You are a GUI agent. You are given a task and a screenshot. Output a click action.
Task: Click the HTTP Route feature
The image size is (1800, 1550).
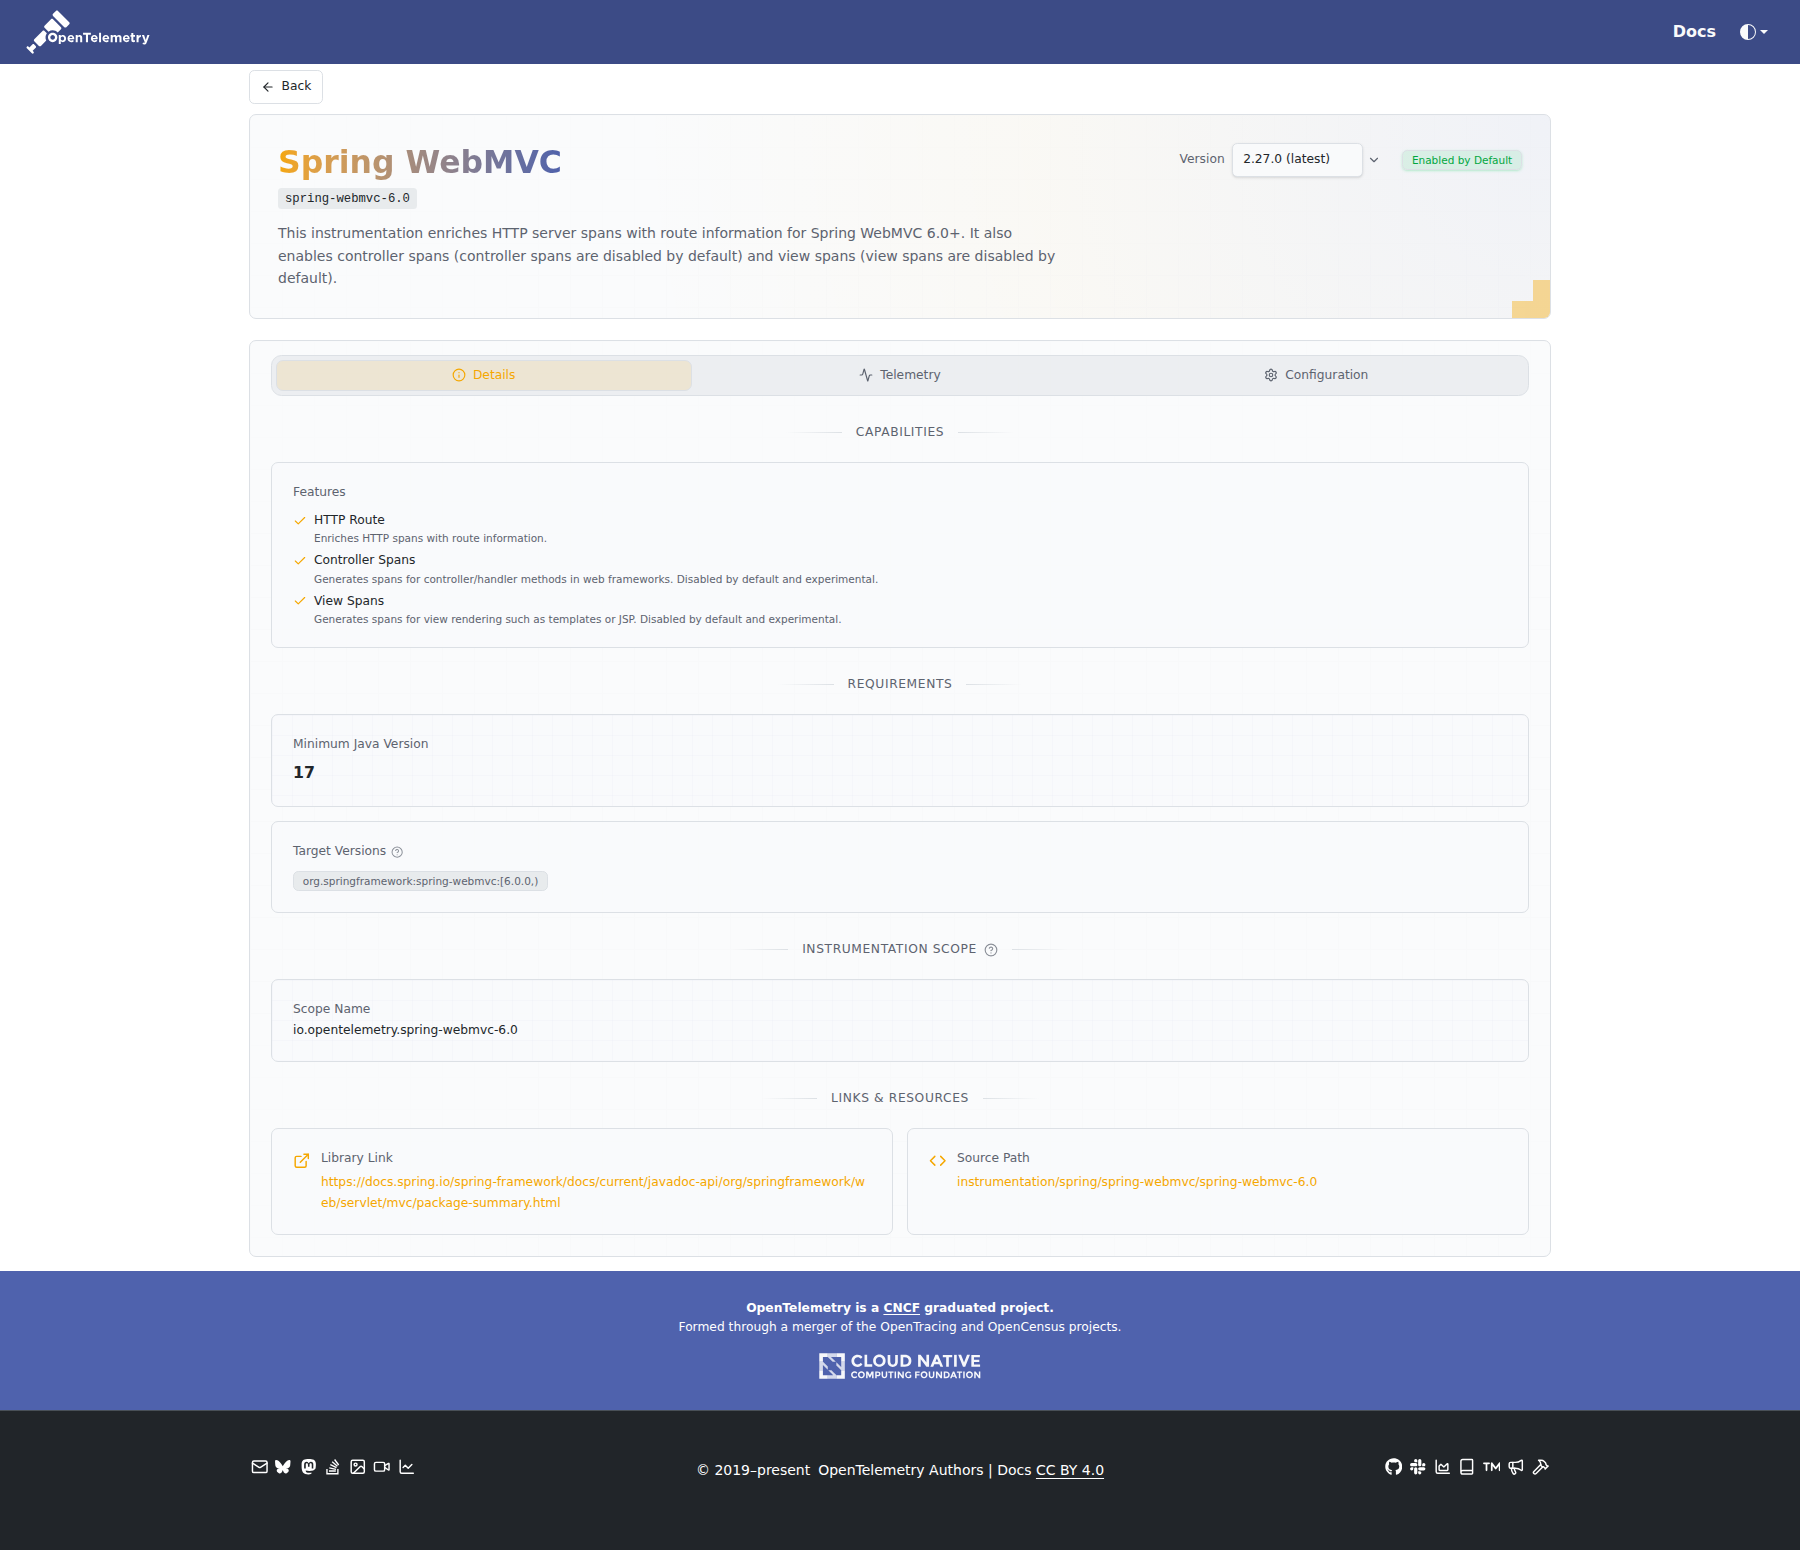pos(349,520)
